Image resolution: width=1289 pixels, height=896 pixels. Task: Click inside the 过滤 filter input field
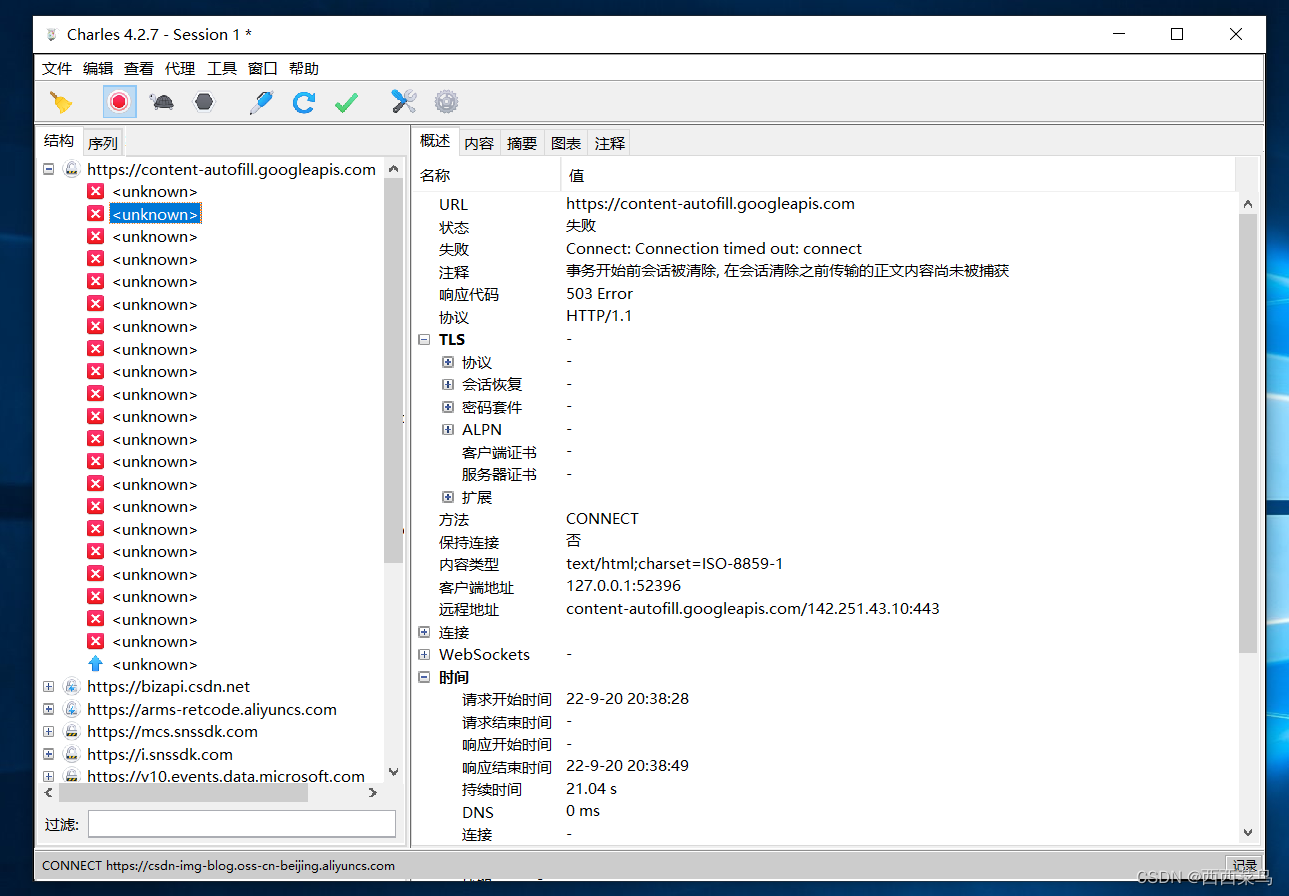point(241,823)
